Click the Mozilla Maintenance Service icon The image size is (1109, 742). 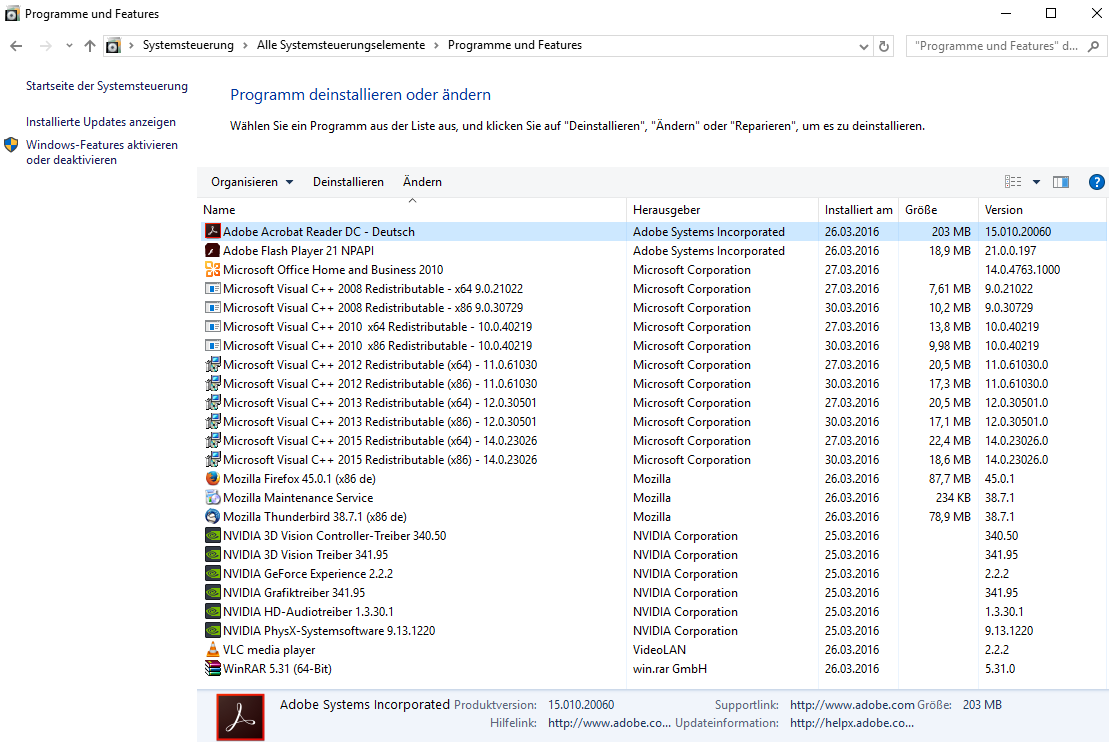(x=212, y=498)
